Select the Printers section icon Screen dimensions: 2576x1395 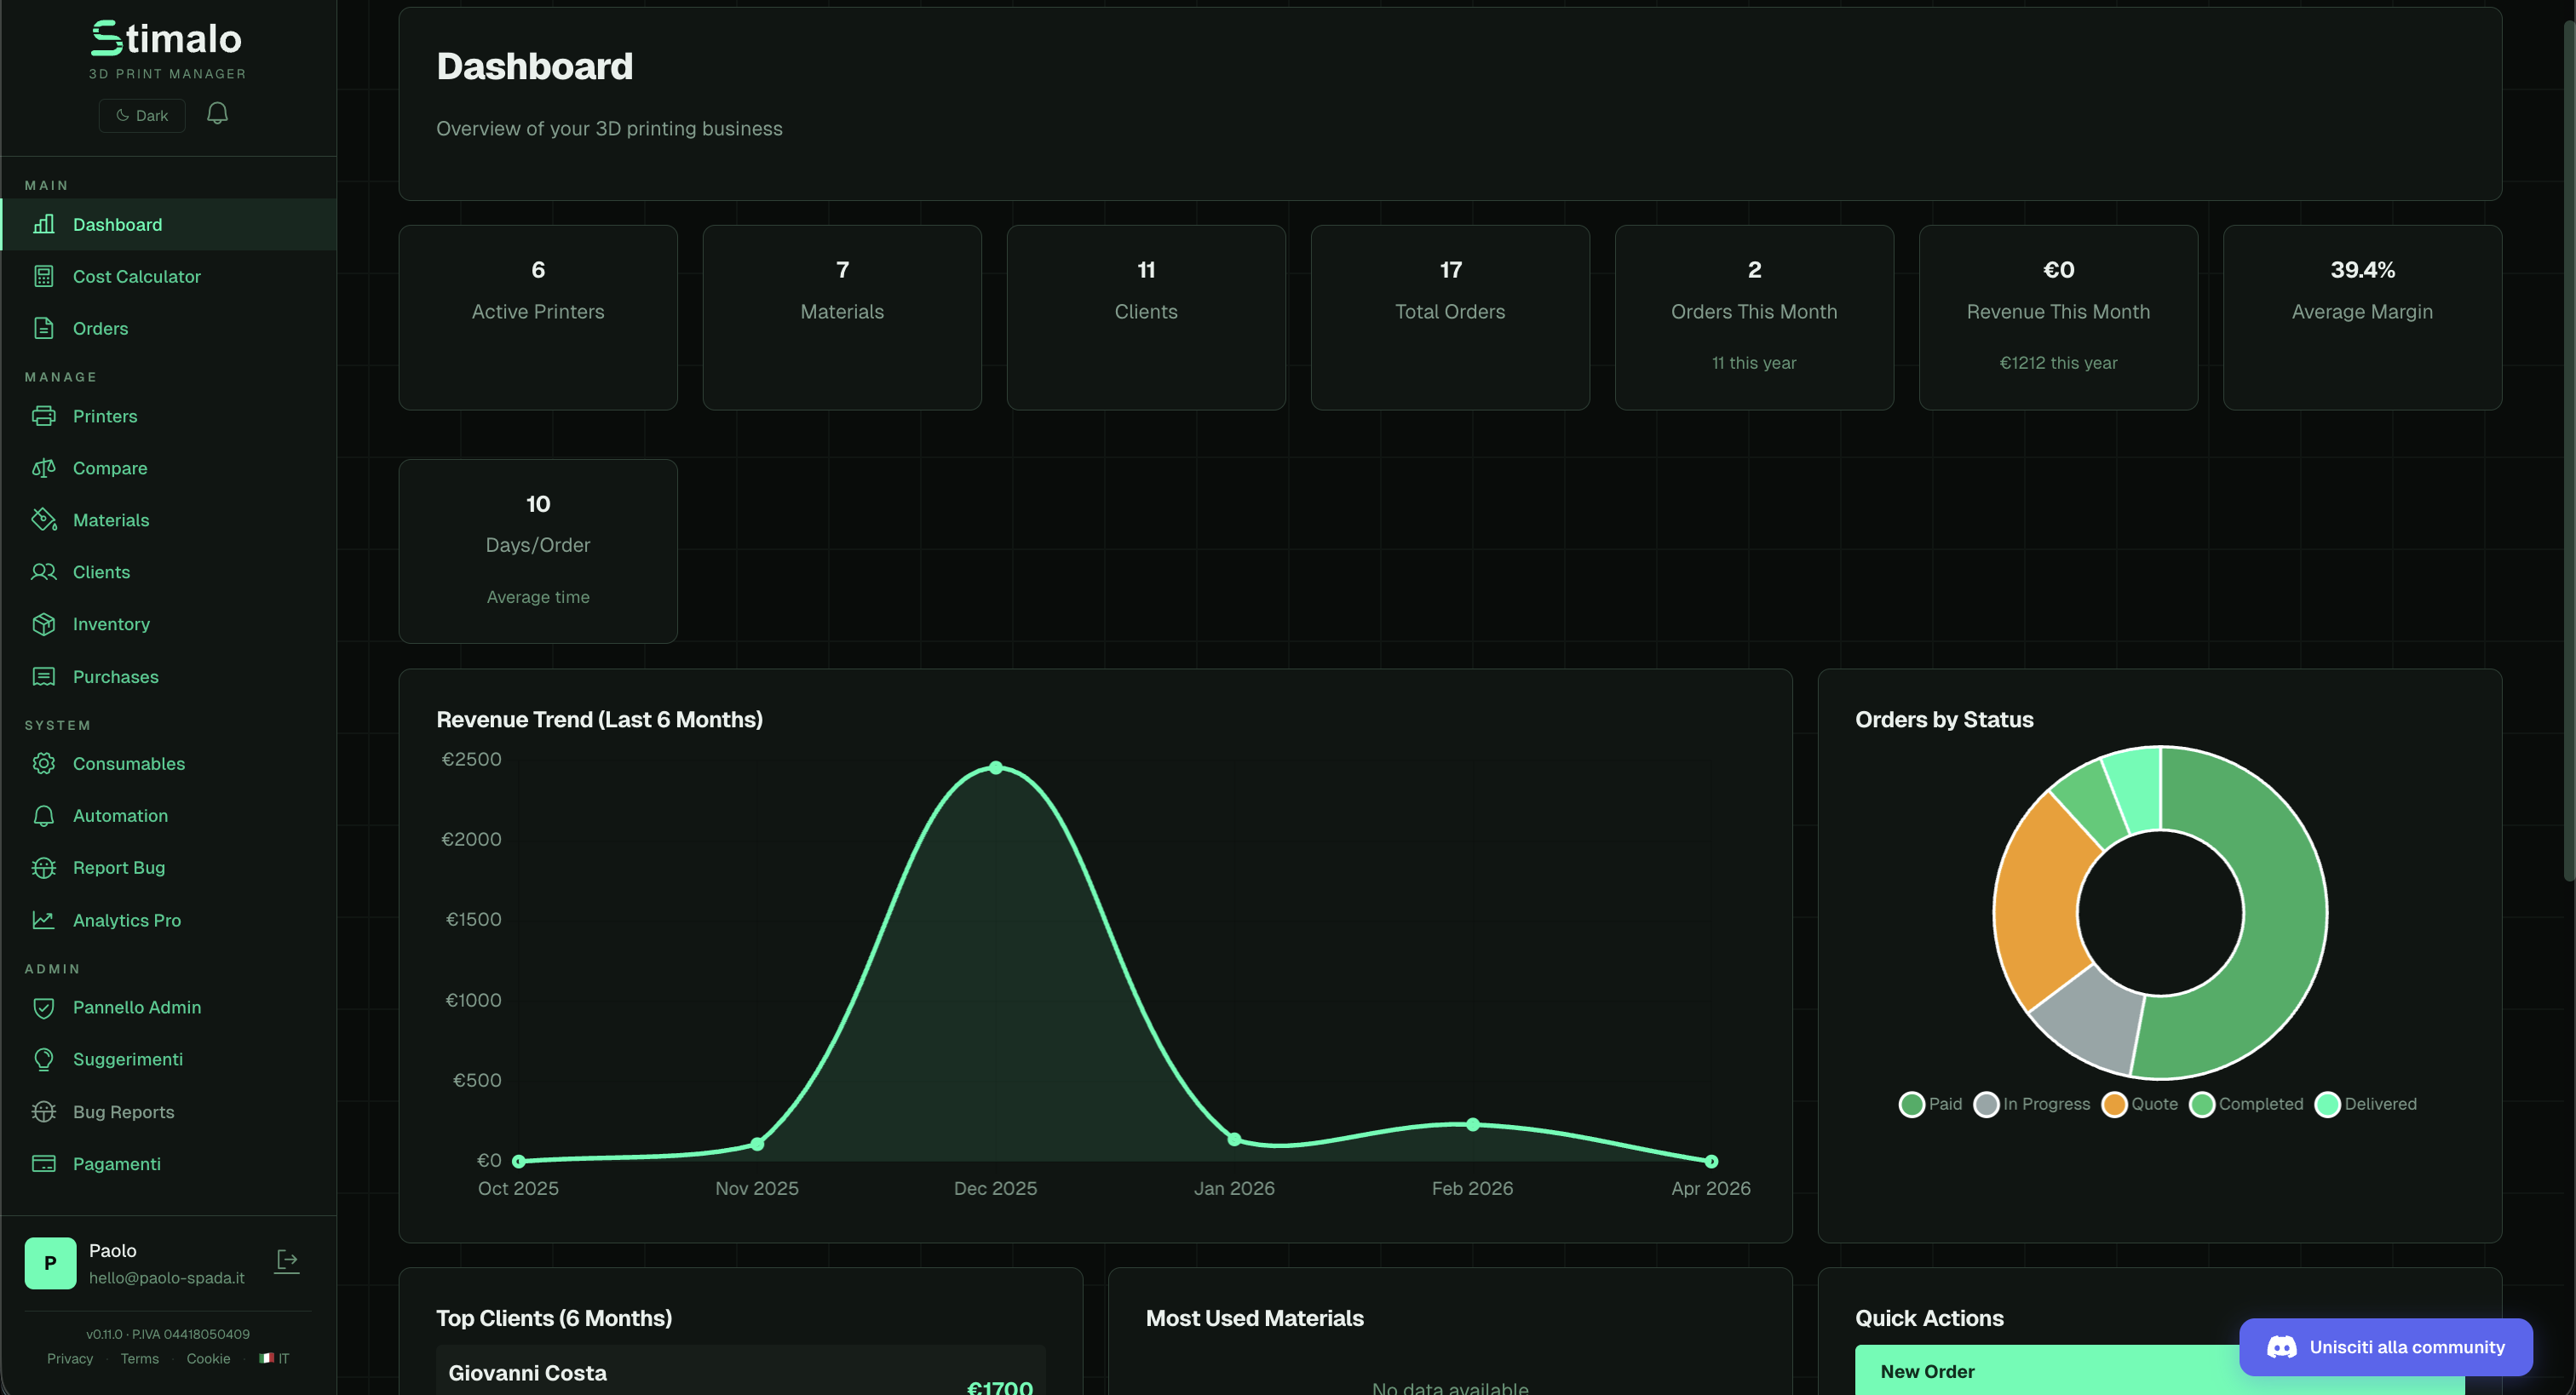45,416
